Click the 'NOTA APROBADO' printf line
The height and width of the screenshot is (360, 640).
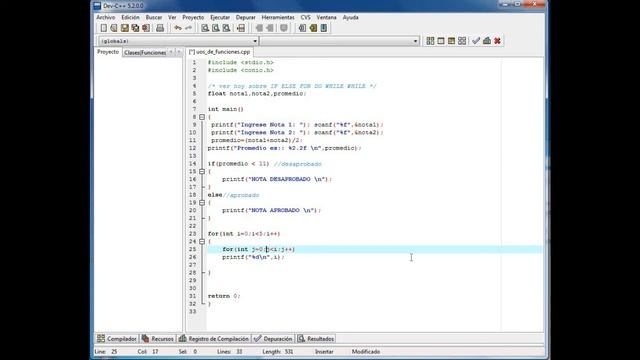(271, 211)
